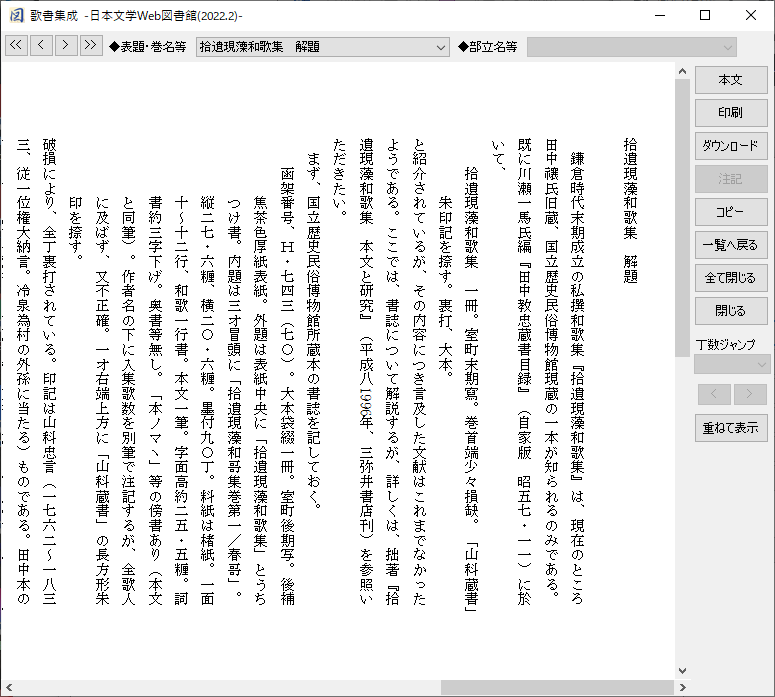
Task: Click the line beginning 田中穣氏旧蔵
Action: tap(551, 367)
